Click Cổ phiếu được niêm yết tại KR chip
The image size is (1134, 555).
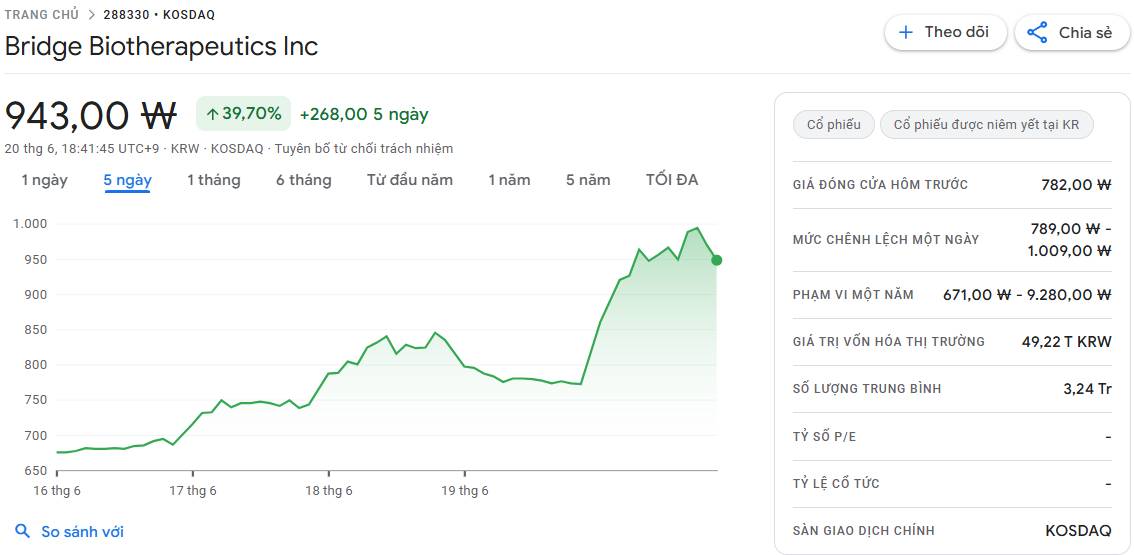coord(986,124)
